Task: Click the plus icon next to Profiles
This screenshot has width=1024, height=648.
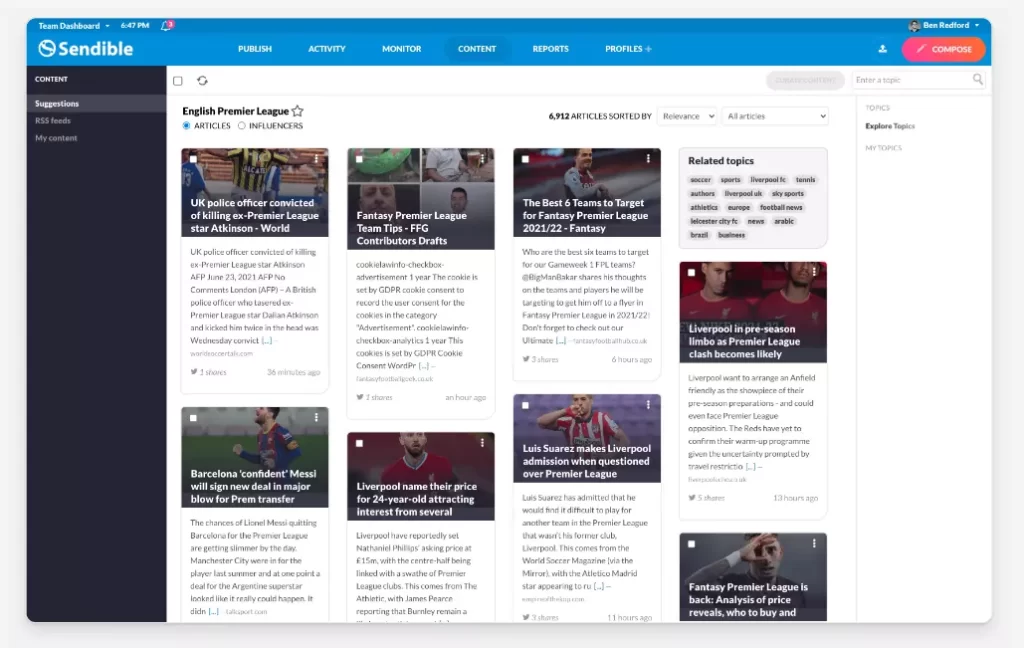Action: pos(648,49)
